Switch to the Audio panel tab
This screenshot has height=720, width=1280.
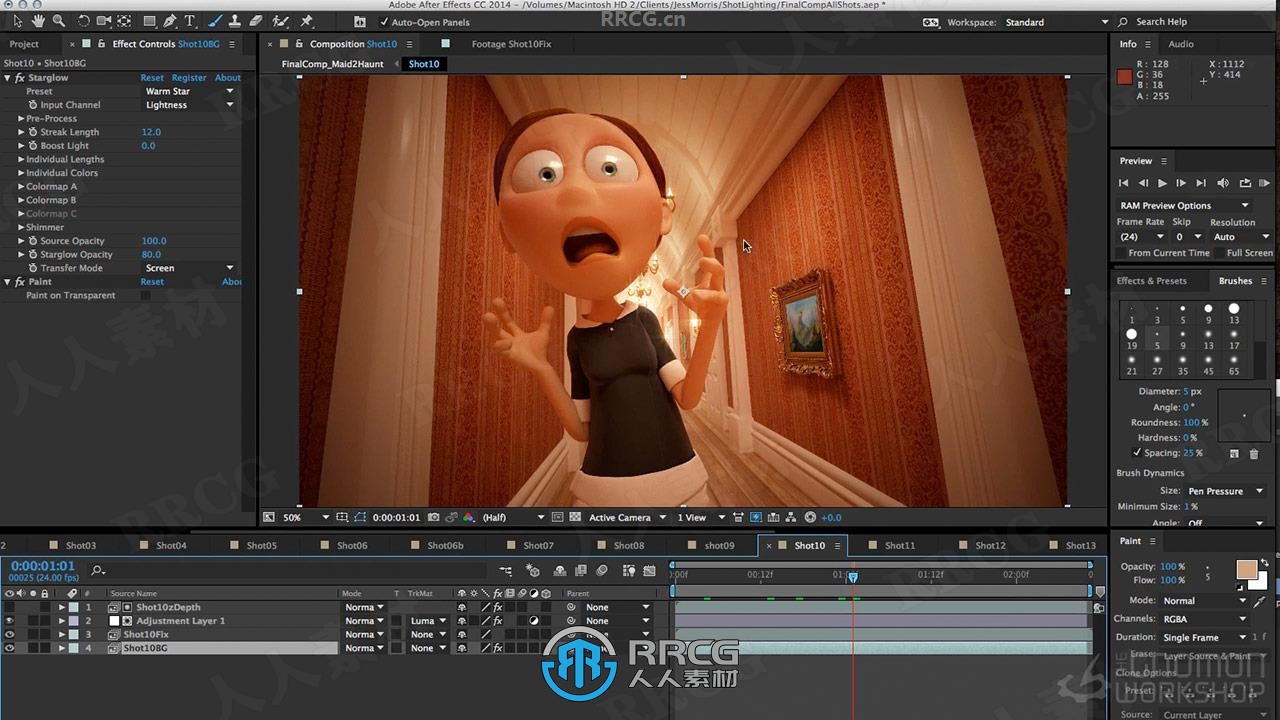pos(1181,44)
